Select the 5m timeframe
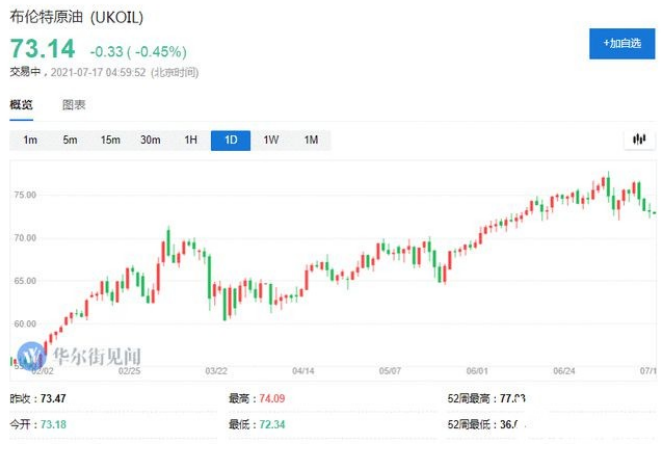This screenshot has height=454, width=669. pyautogui.click(x=70, y=140)
